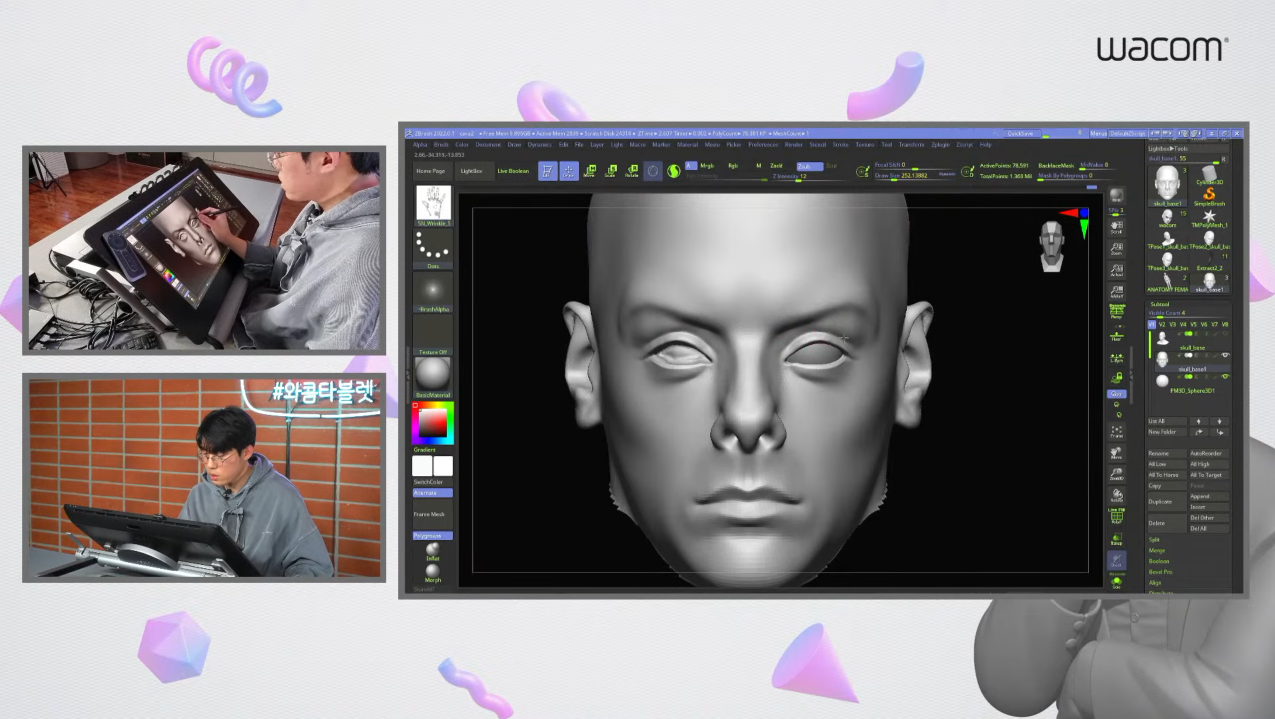The image size is (1275, 719).
Task: Toggle the Persp perspective icon
Action: pyautogui.click(x=1116, y=311)
